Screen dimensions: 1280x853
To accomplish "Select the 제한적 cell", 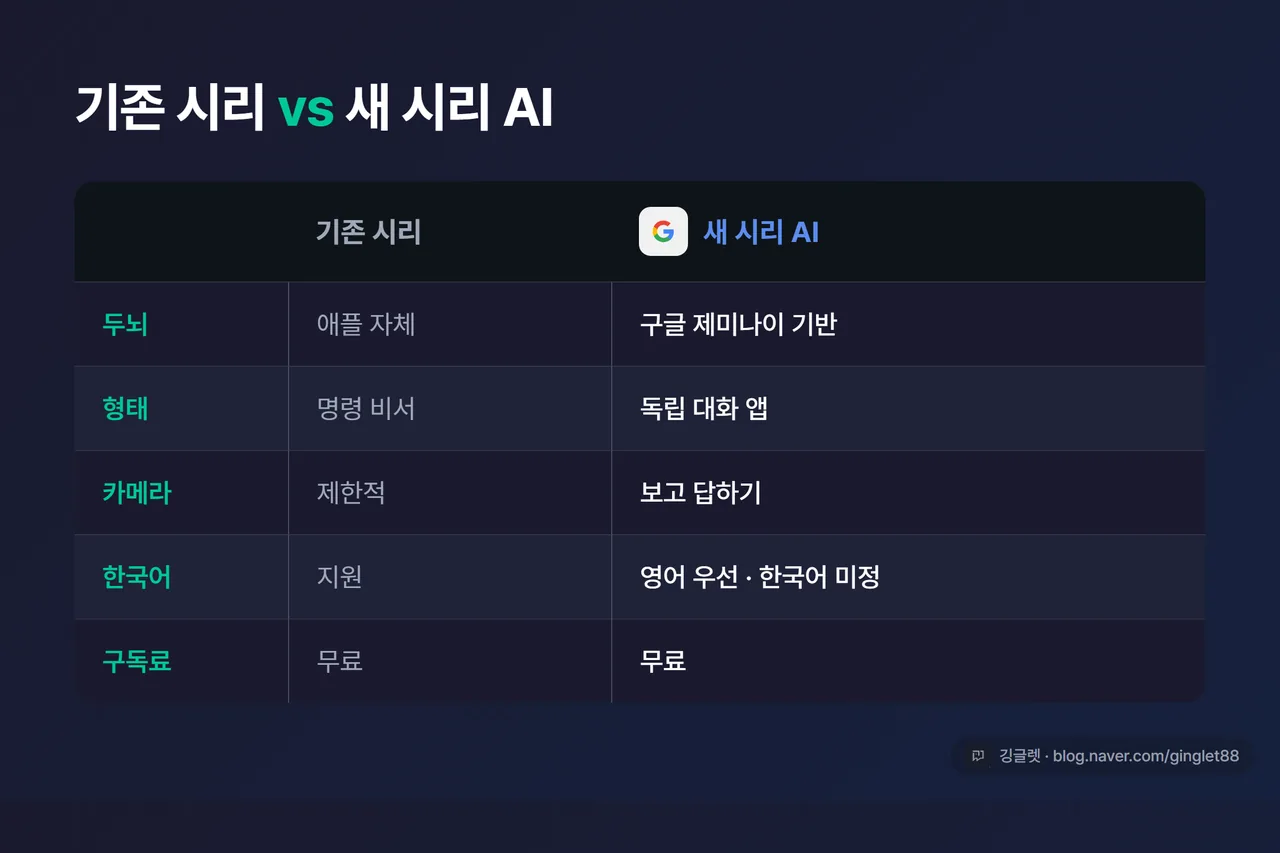I will [351, 492].
